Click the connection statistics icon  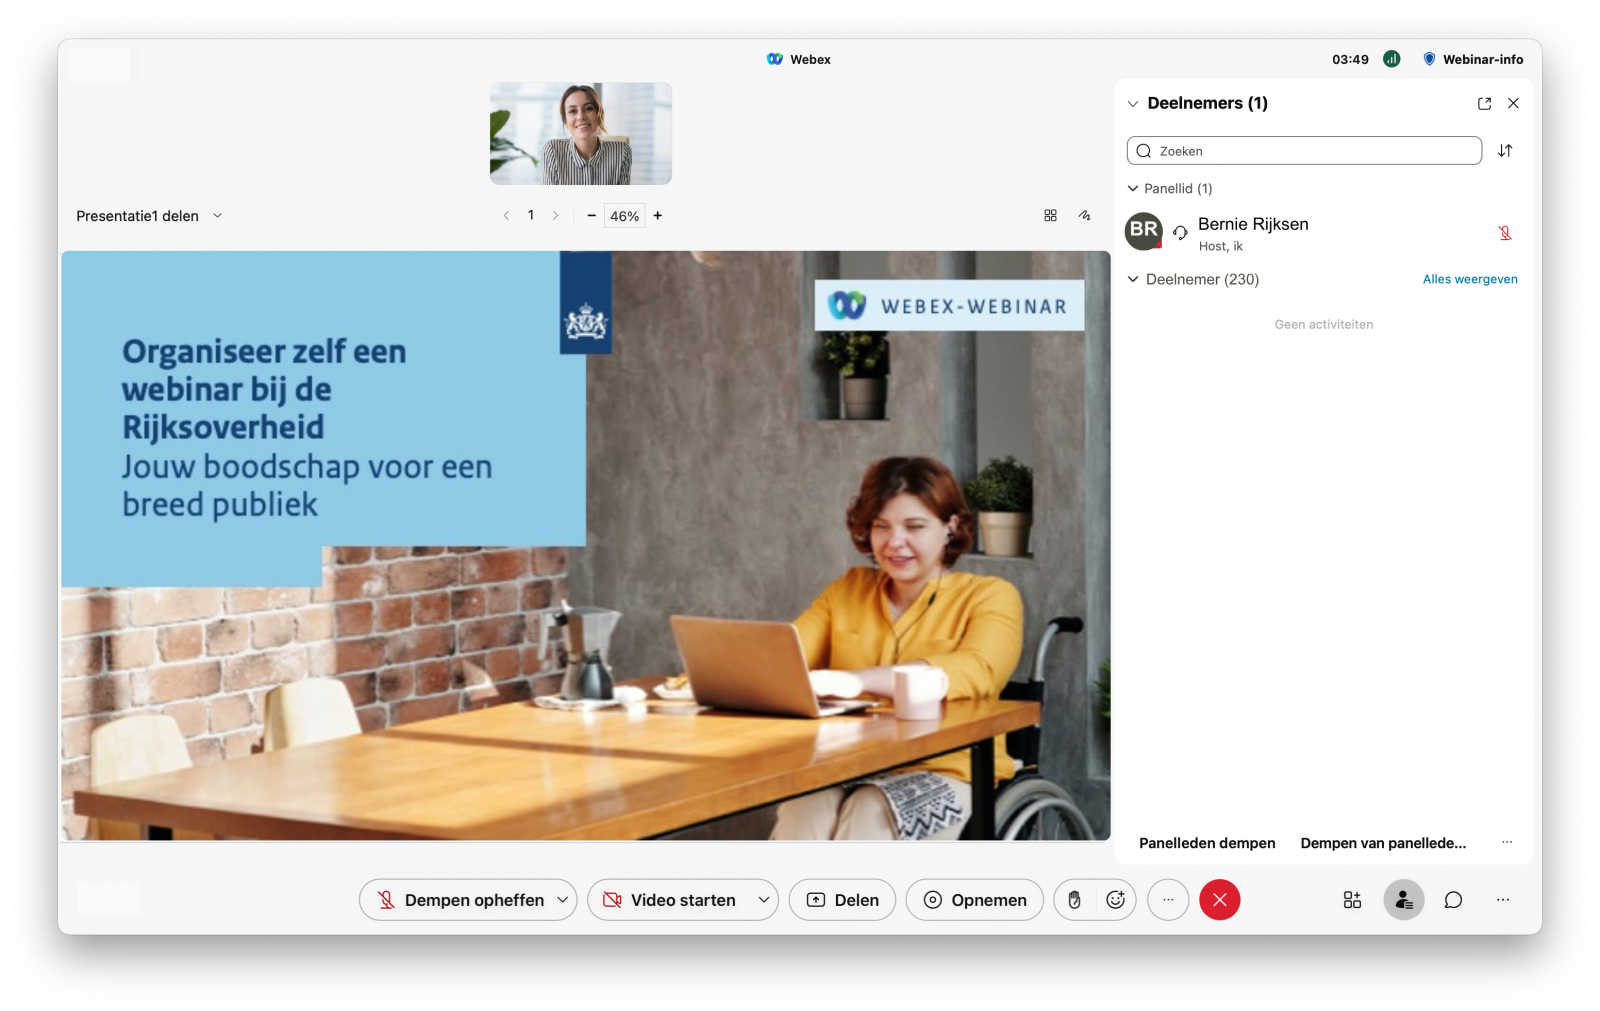coord(1391,59)
